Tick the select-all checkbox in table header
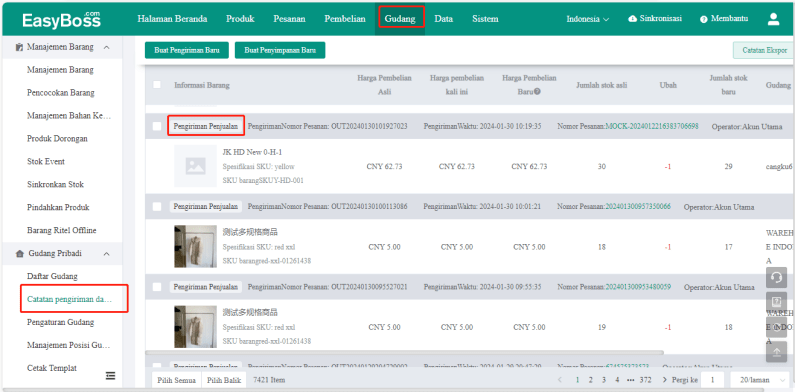 point(157,85)
